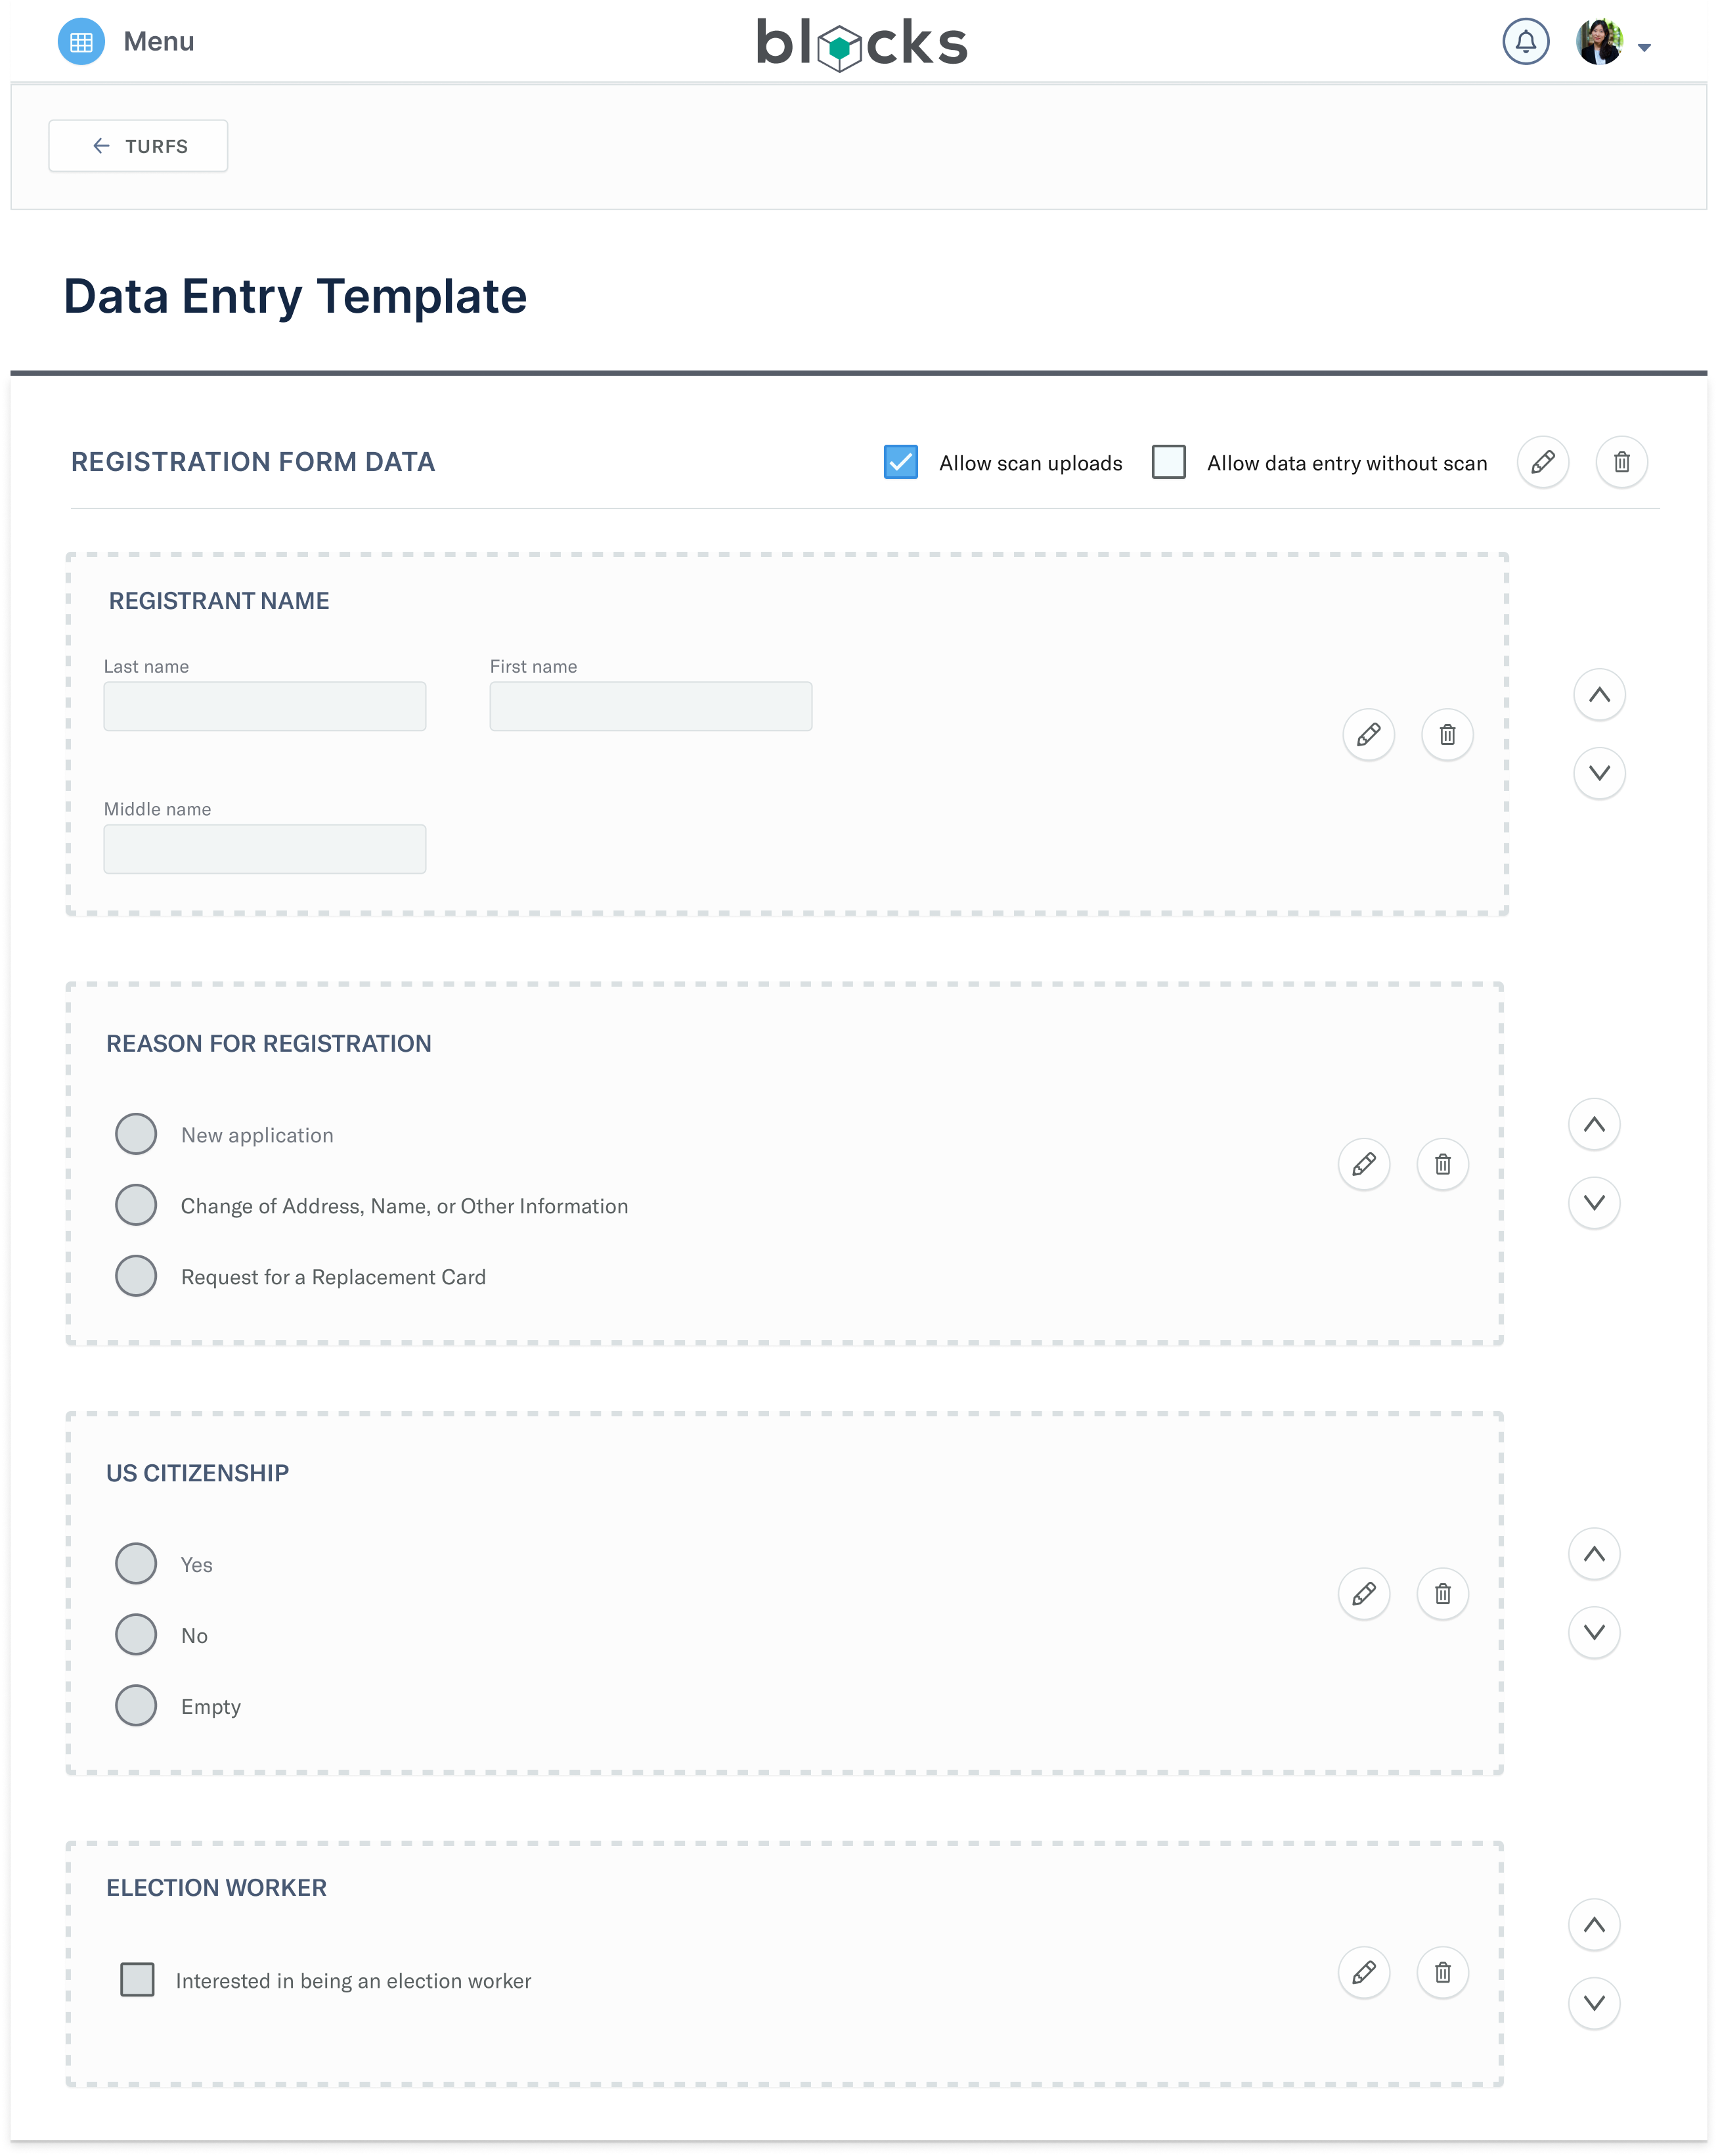This screenshot has width=1718, height=2156.
Task: Edit the US Citizenship block
Action: [1364, 1594]
